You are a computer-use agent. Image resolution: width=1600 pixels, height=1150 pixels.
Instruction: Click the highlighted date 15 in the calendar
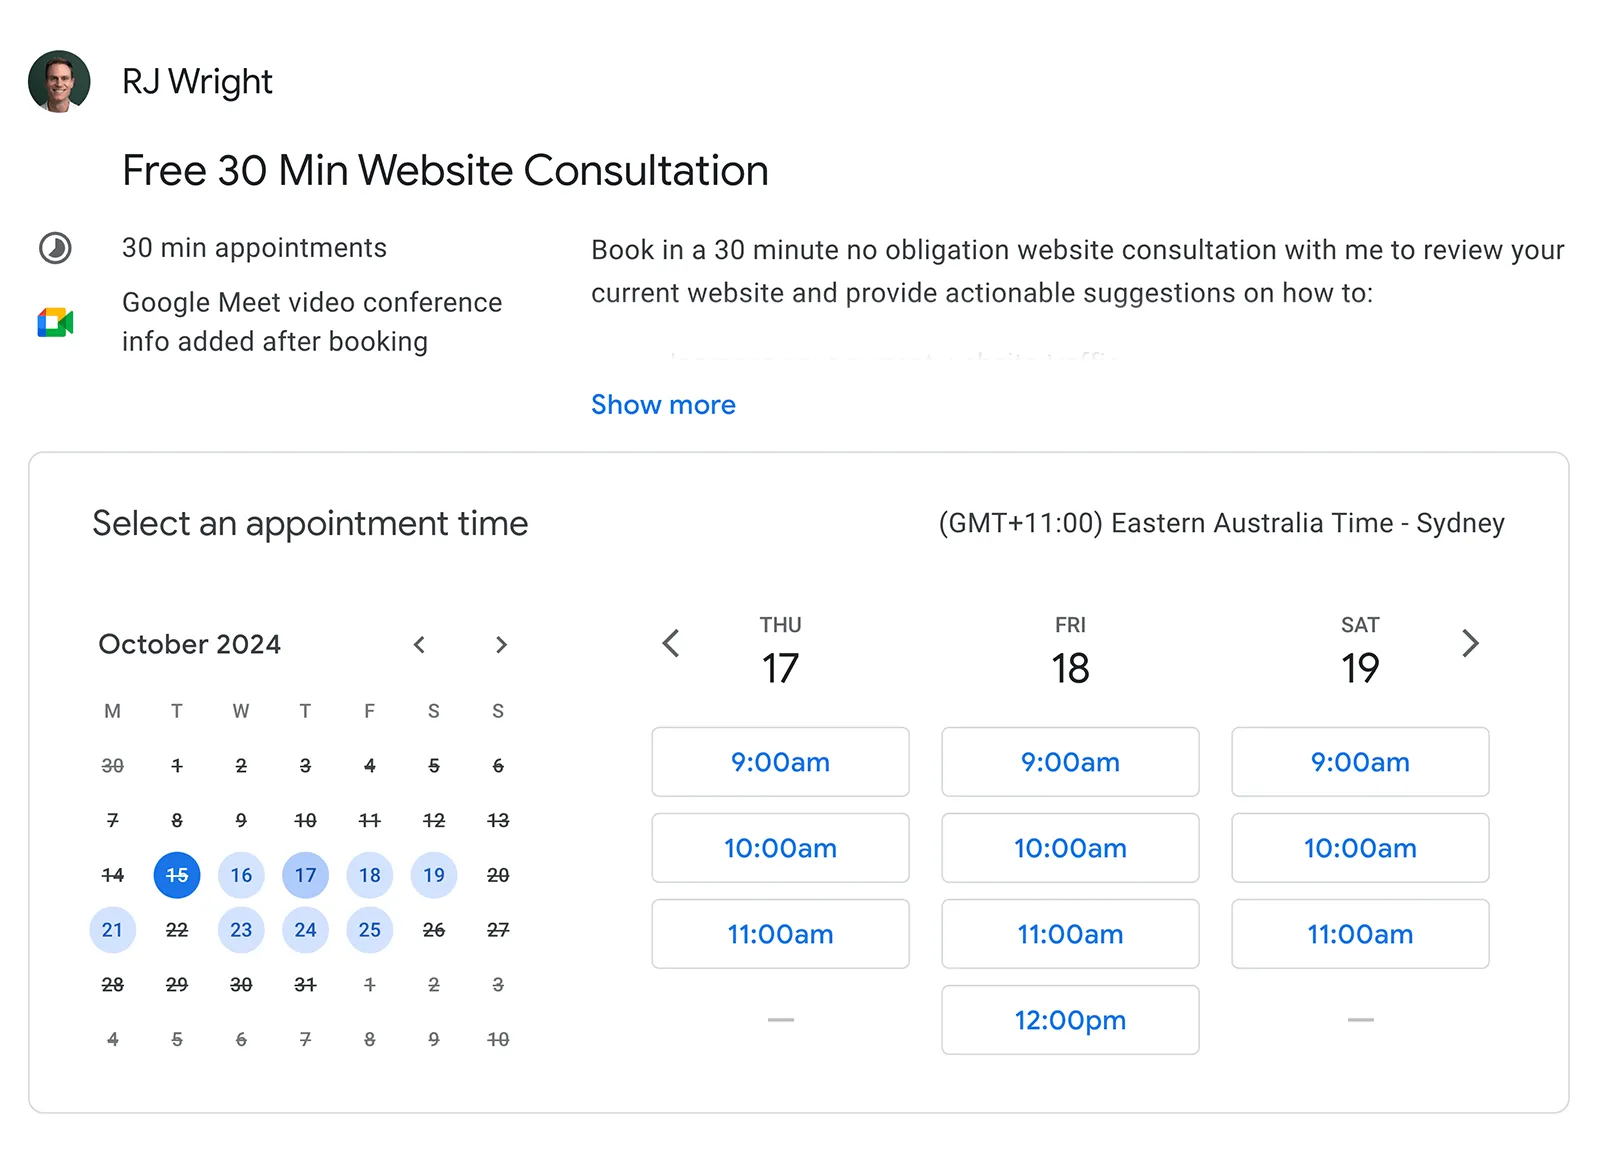tap(176, 874)
